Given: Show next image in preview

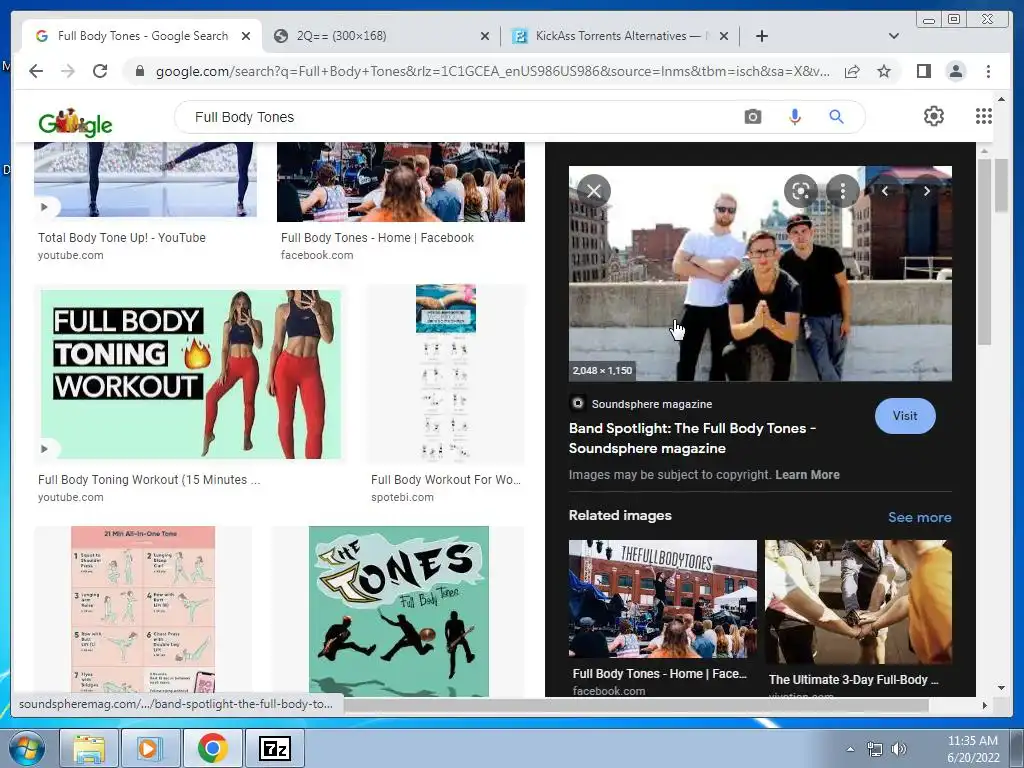Looking at the screenshot, I should (x=926, y=191).
